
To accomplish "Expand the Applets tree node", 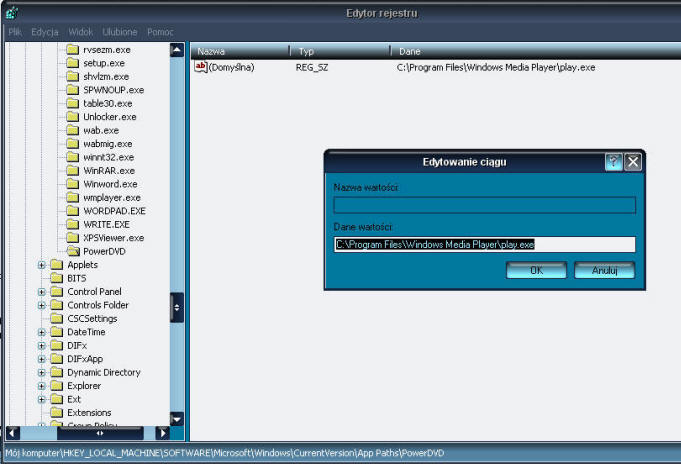I will (42, 265).
